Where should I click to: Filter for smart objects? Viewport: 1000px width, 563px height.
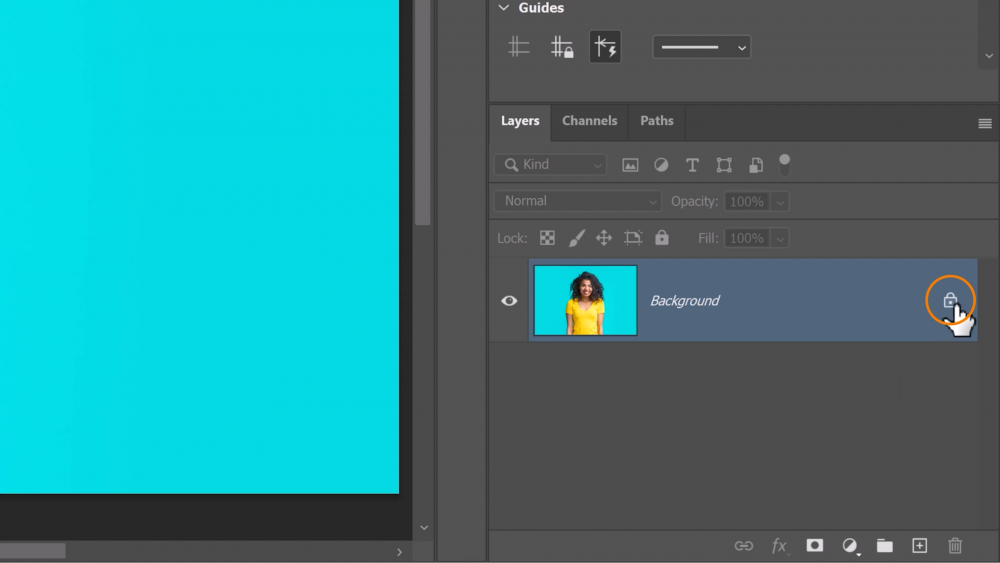point(756,165)
